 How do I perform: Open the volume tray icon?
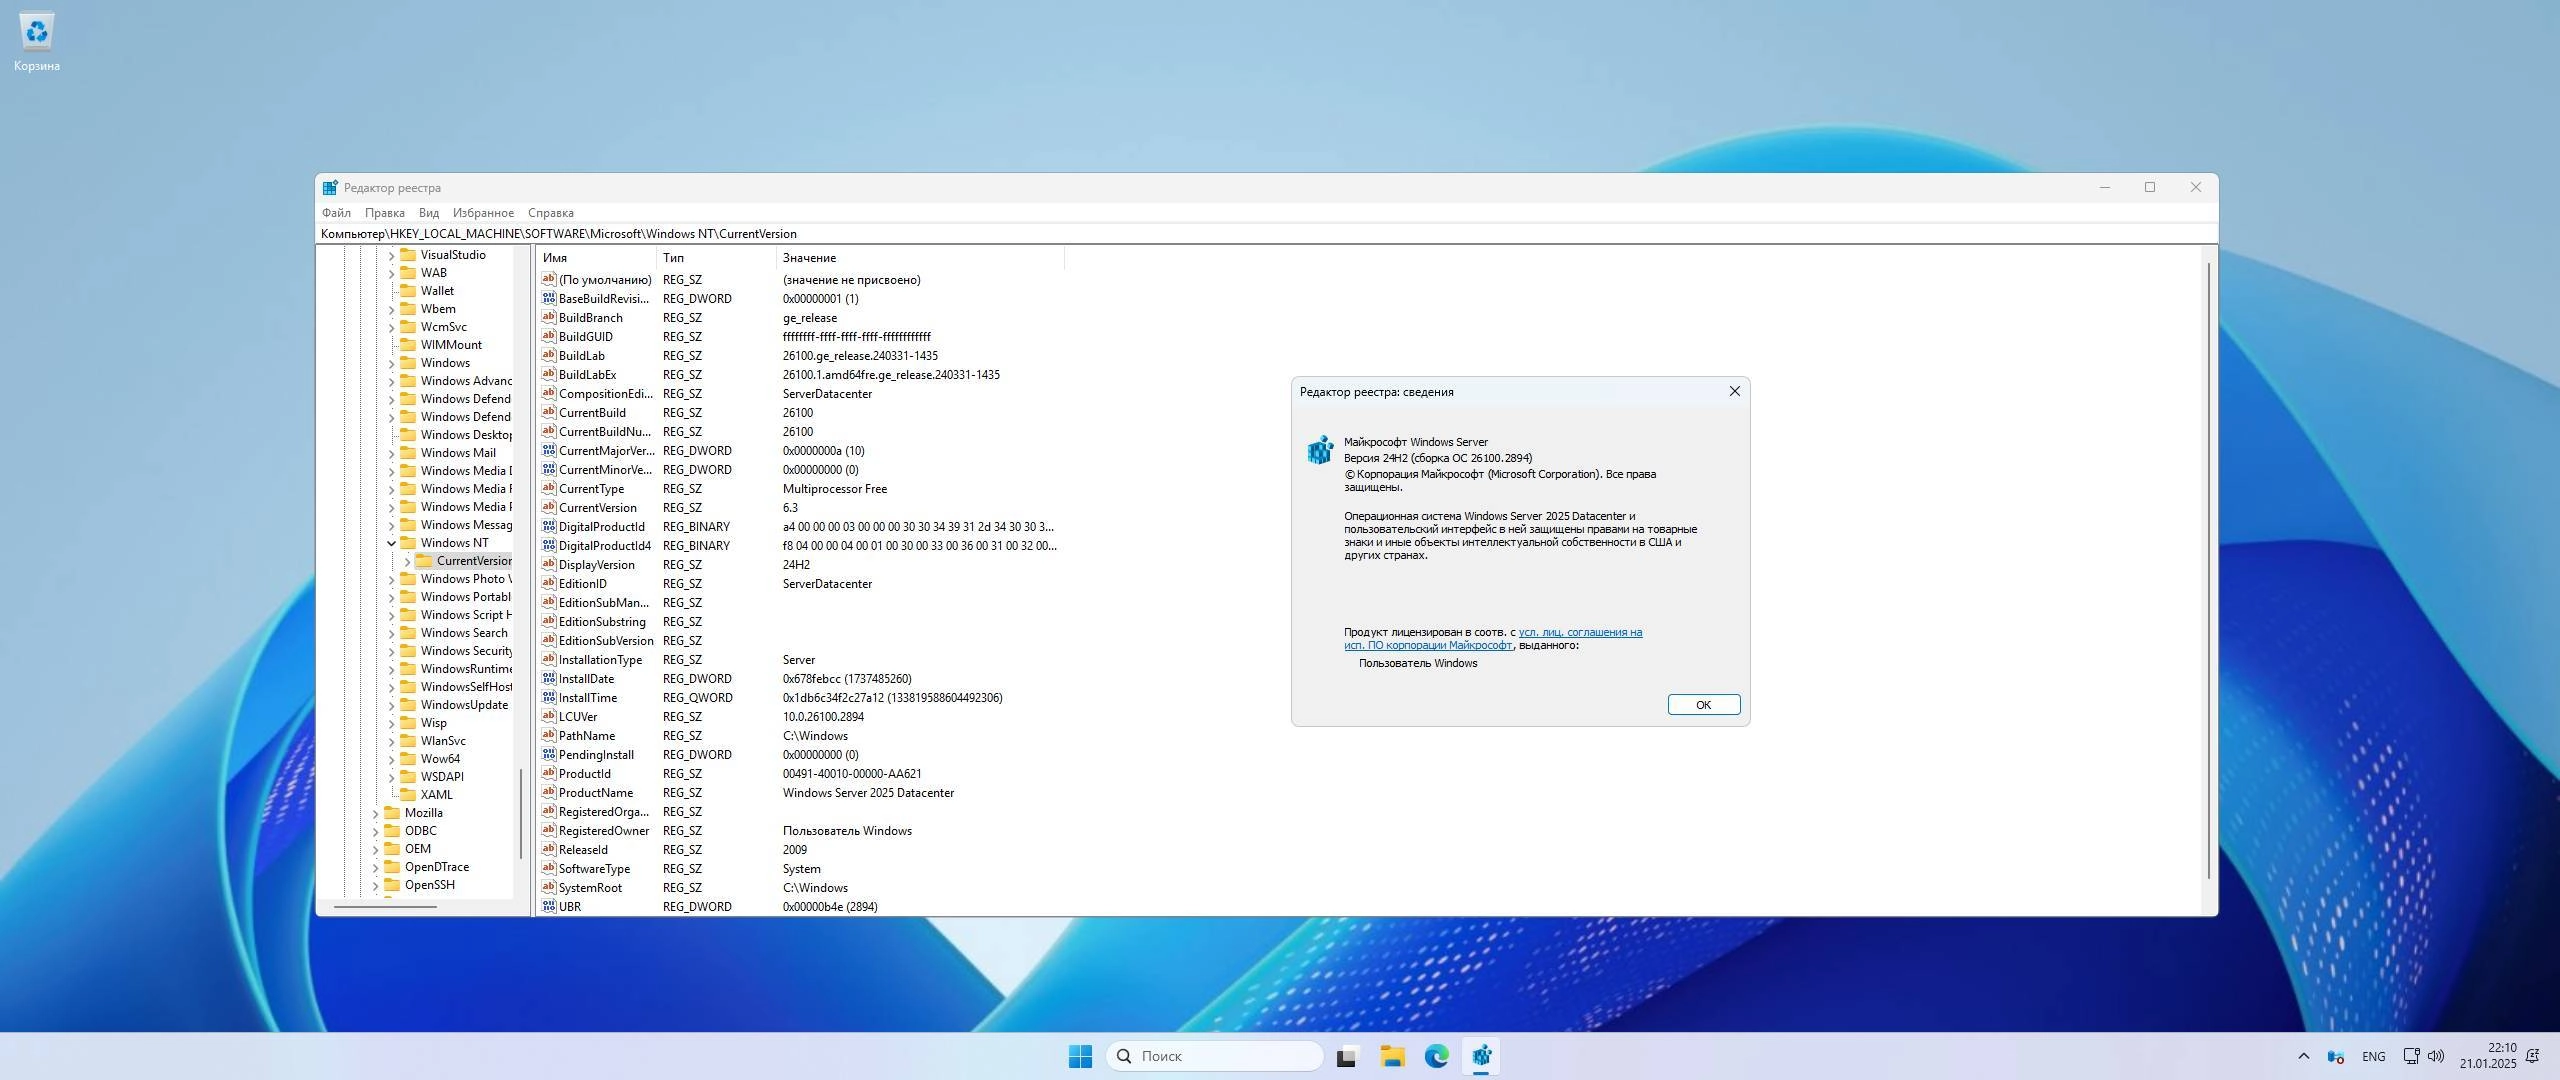(x=2436, y=1056)
